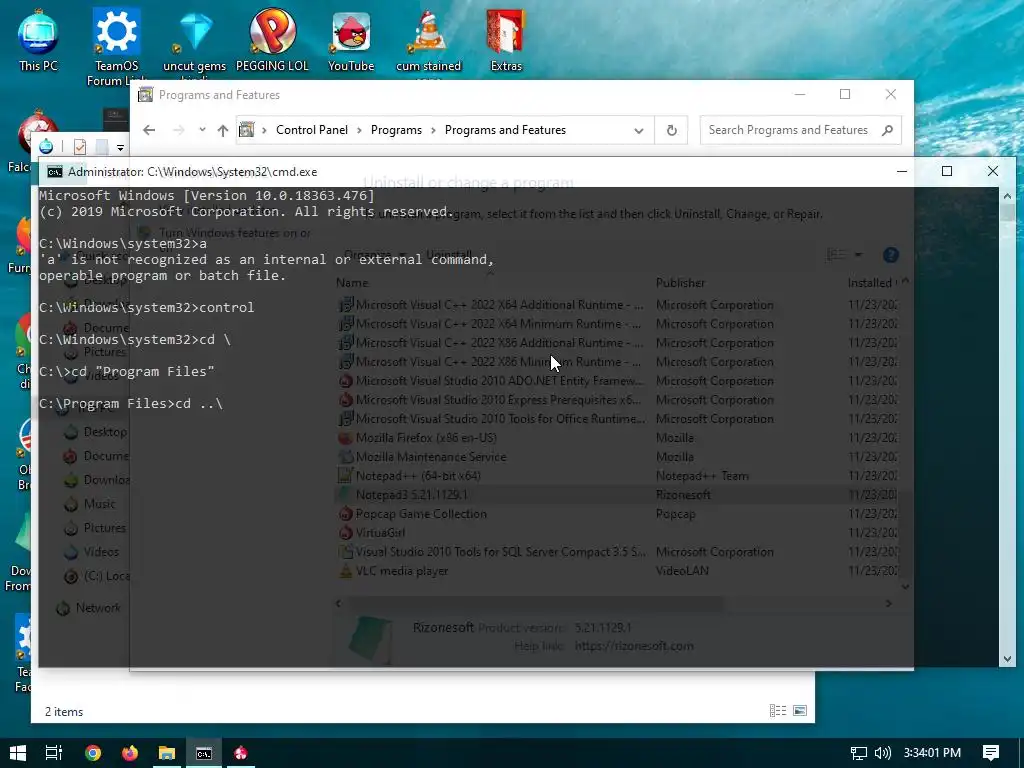
Task: Open the Windows Start menu
Action: 18,753
